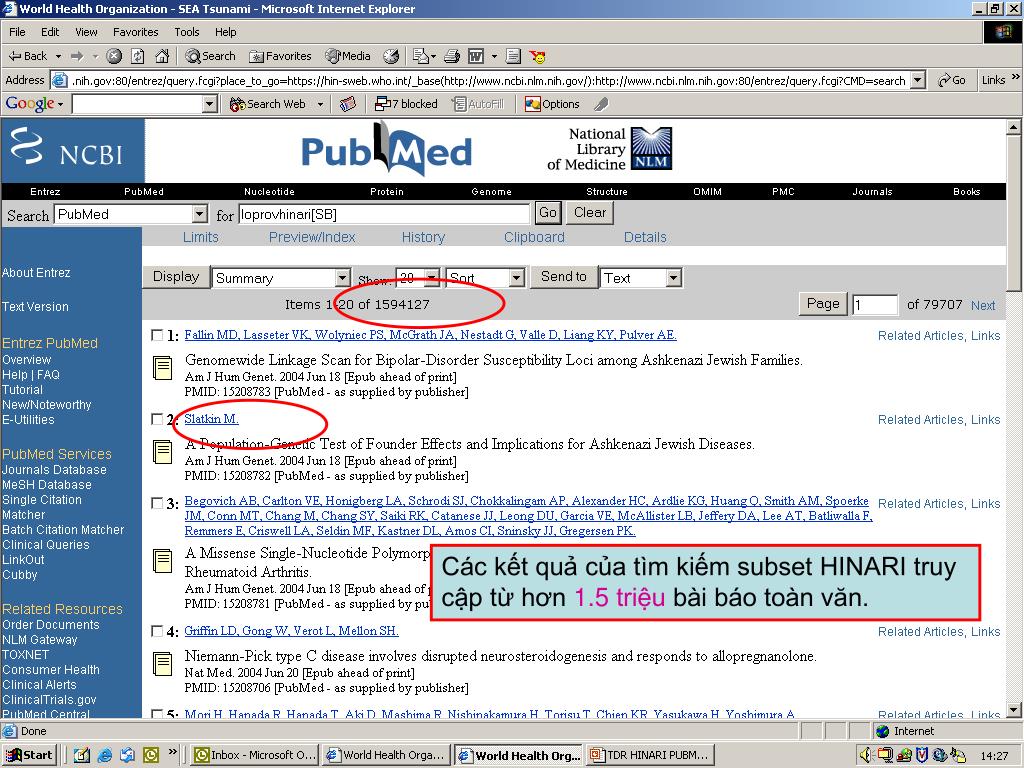This screenshot has height=768, width=1024.
Task: Click the Forward arrow in the toolbar
Action: [77, 56]
